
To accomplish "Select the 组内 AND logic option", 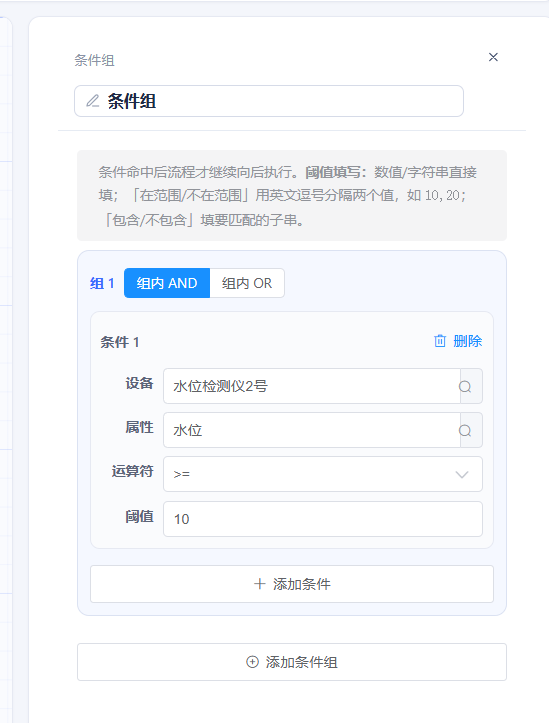I will (x=167, y=283).
